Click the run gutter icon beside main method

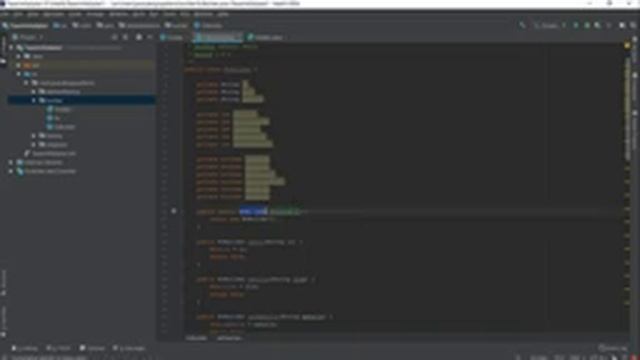coord(173,211)
